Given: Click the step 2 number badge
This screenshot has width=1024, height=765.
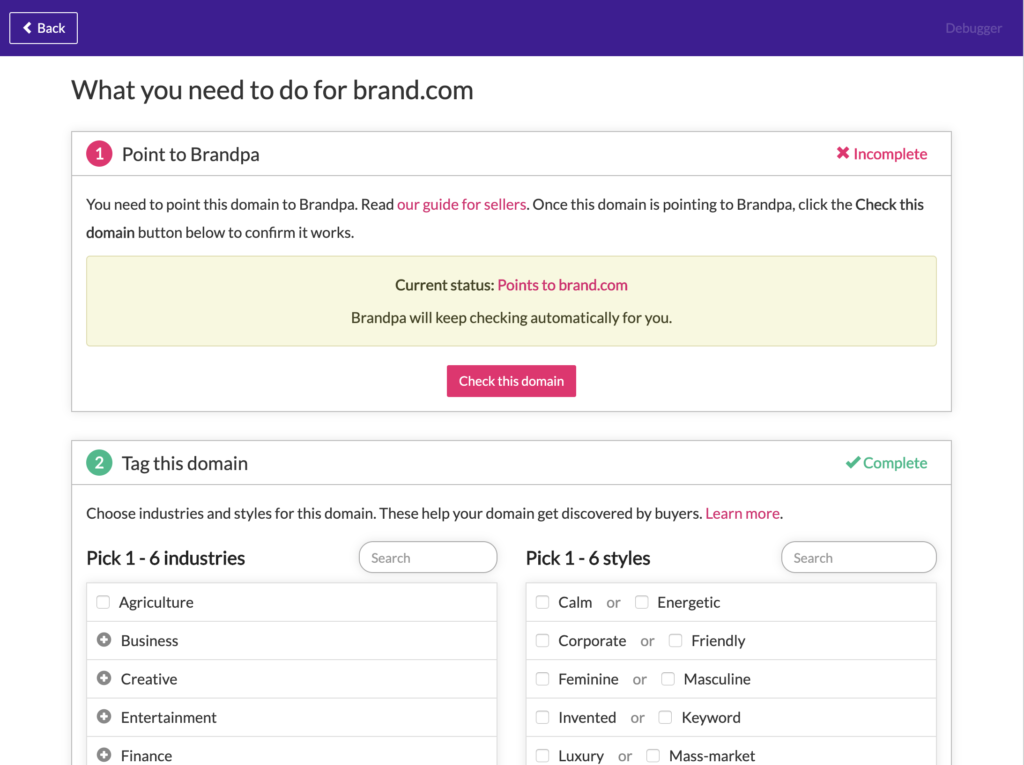Looking at the screenshot, I should [x=99, y=463].
